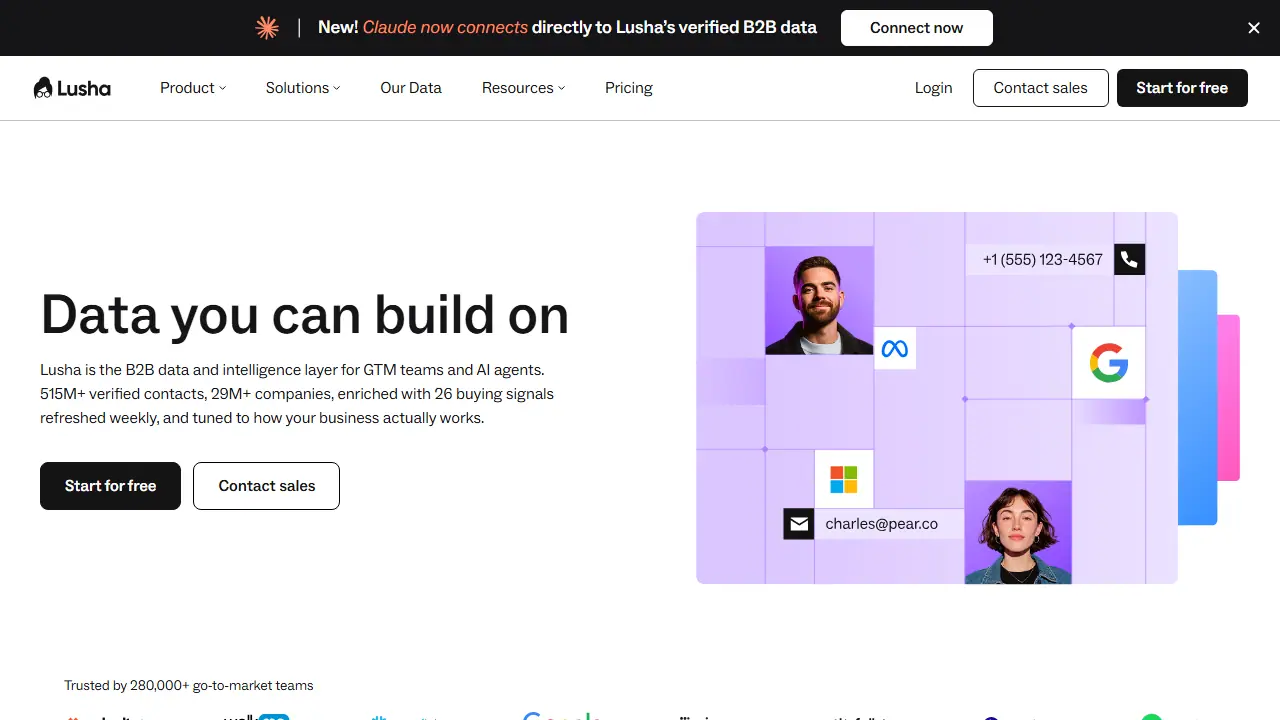Image resolution: width=1280 pixels, height=720 pixels.
Task: Expand the Resources dropdown menu
Action: click(x=523, y=88)
